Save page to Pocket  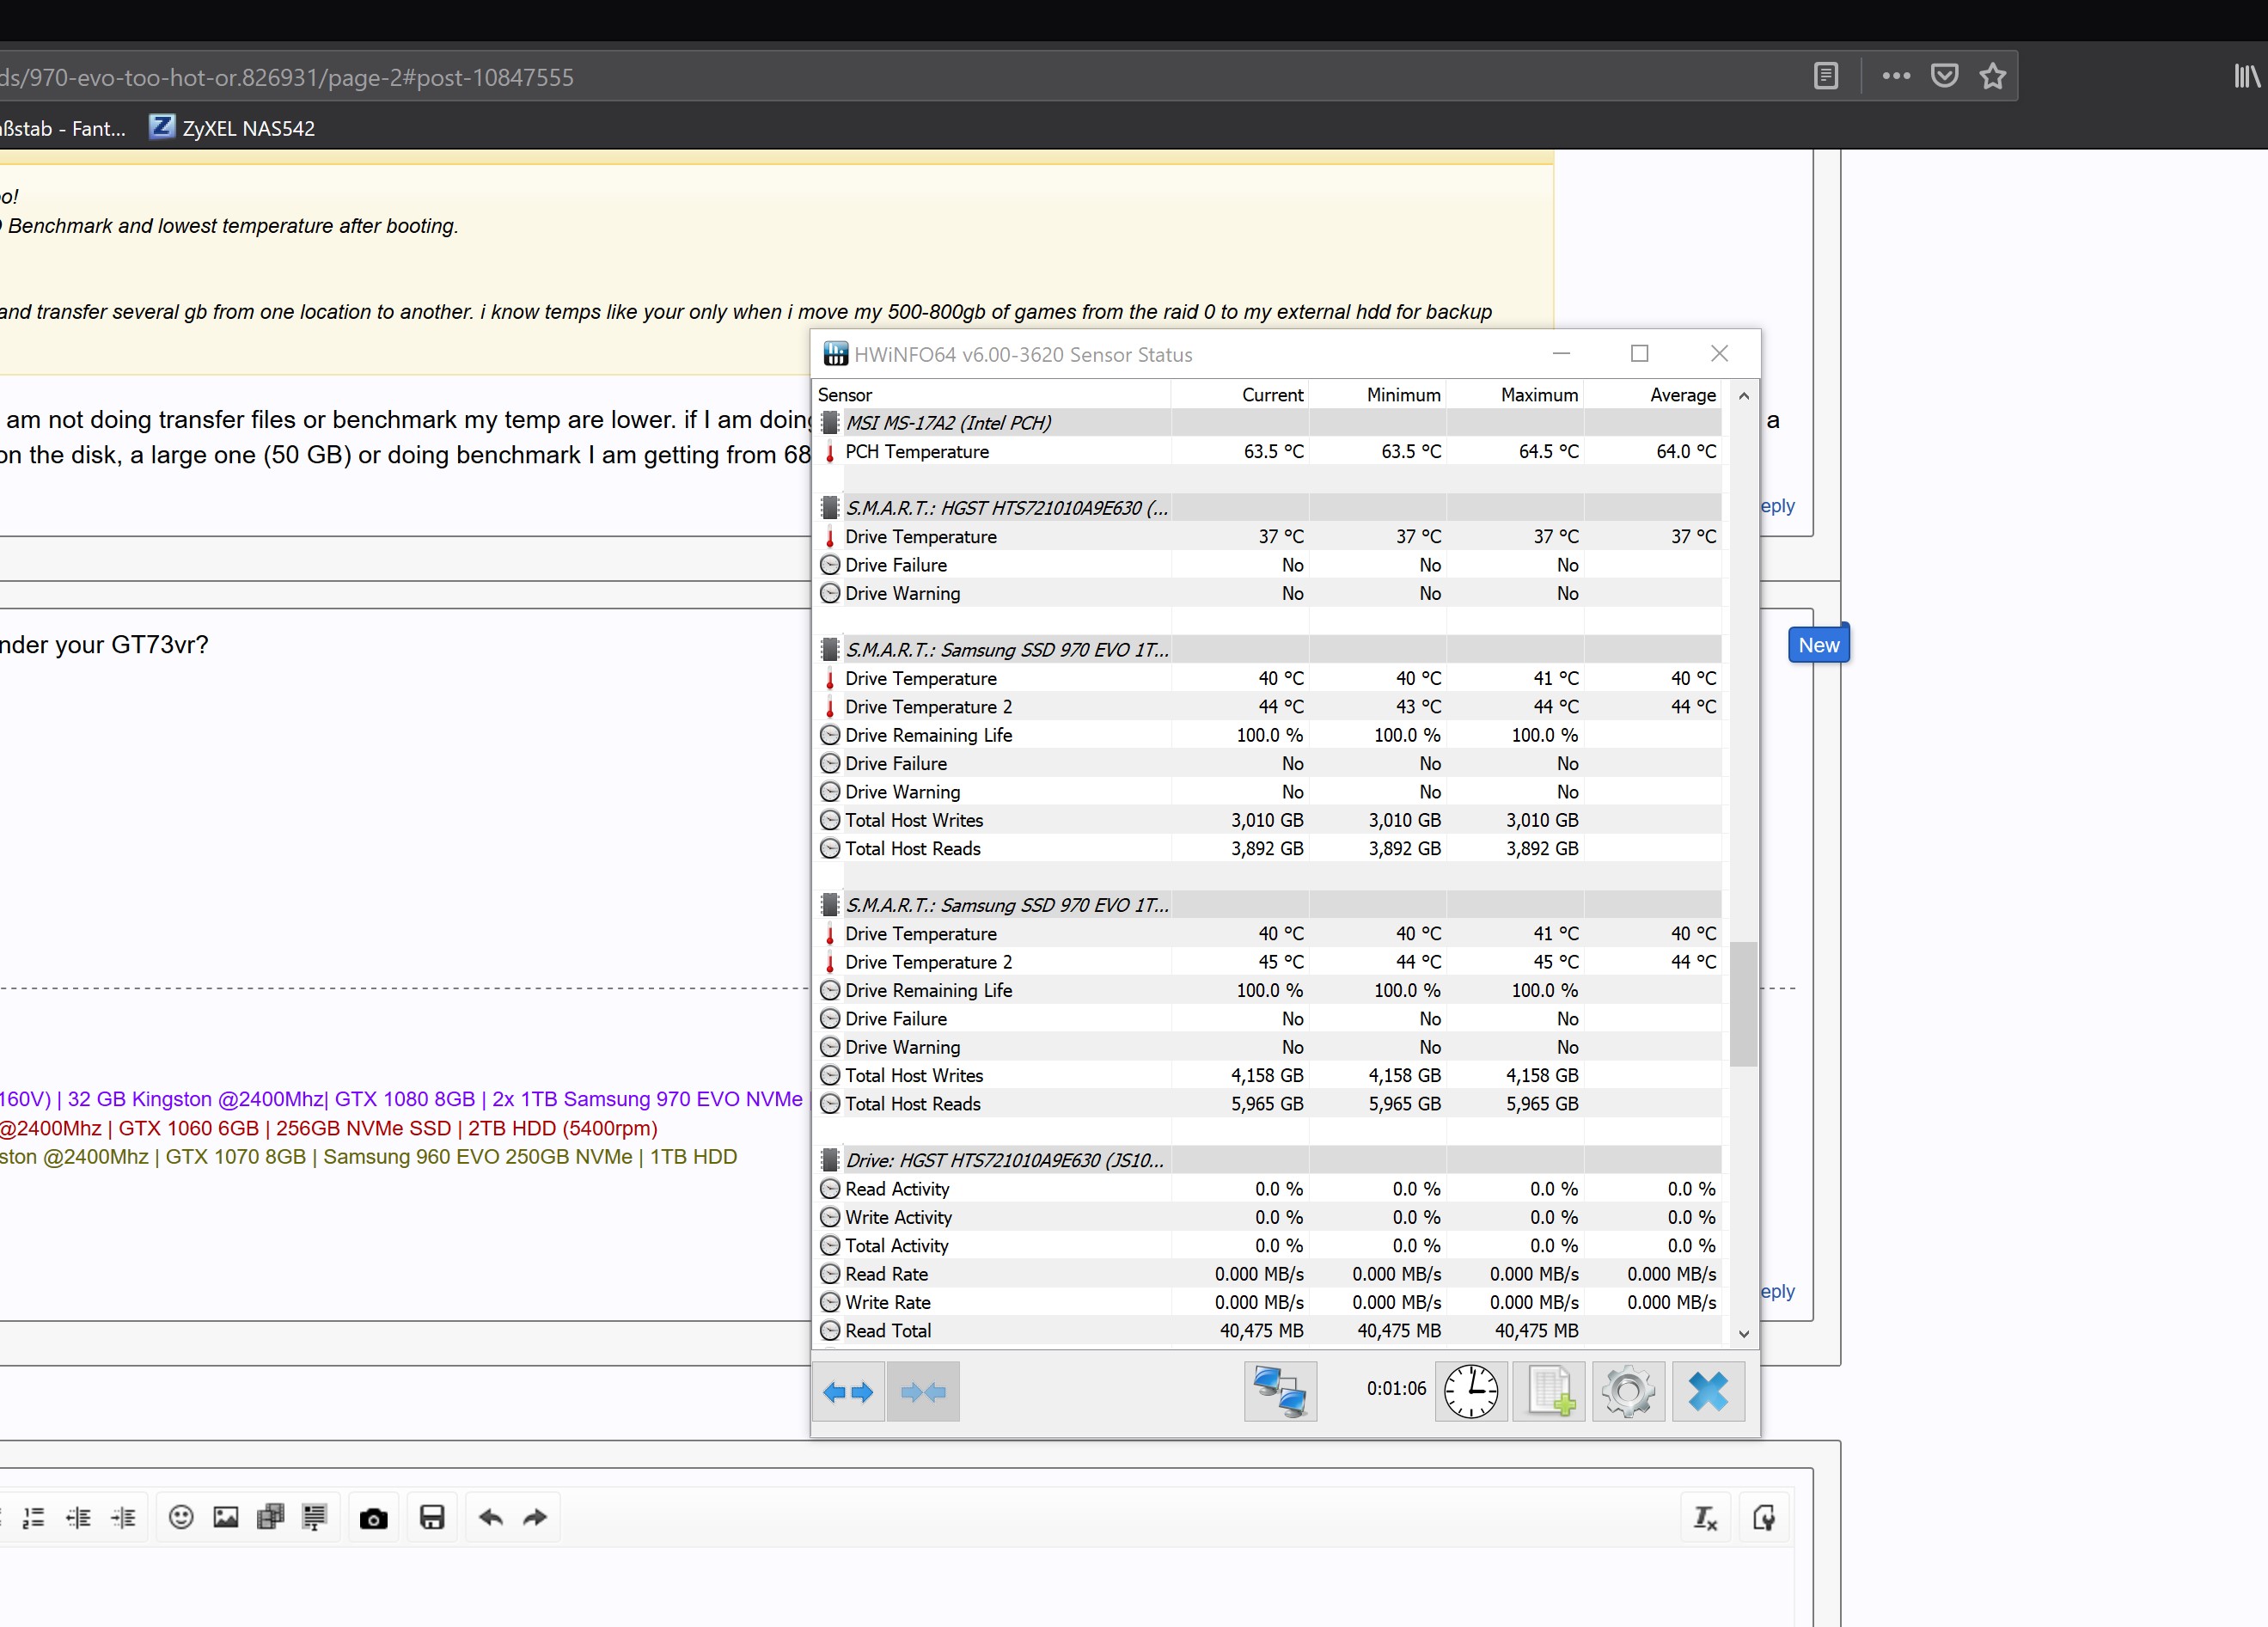point(1944,76)
